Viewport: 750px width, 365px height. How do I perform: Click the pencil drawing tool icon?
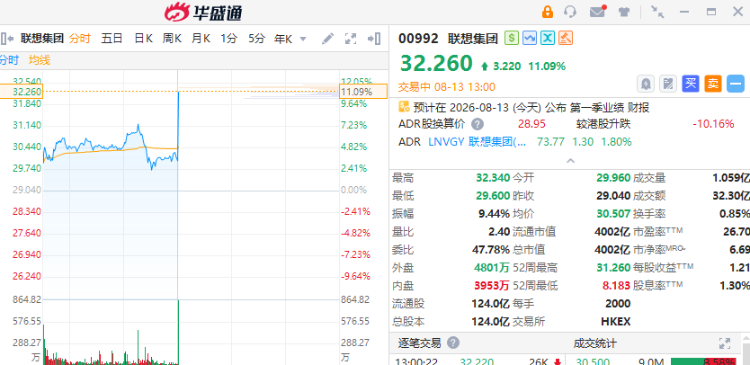[328, 39]
